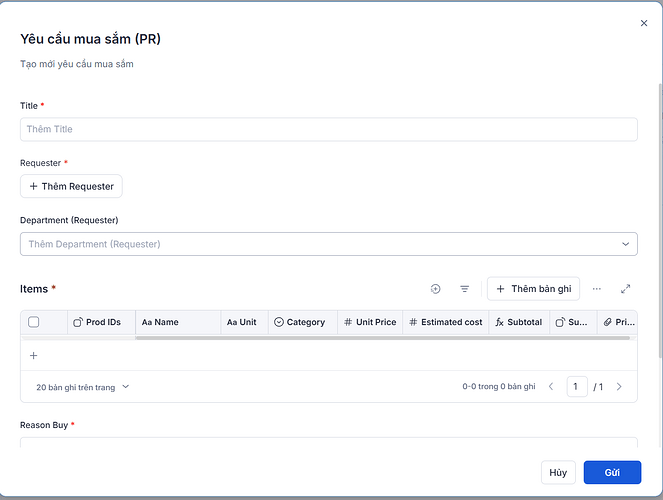This screenshot has width=663, height=500.
Task: Click the Prod IDs column header
Action: tap(101, 322)
